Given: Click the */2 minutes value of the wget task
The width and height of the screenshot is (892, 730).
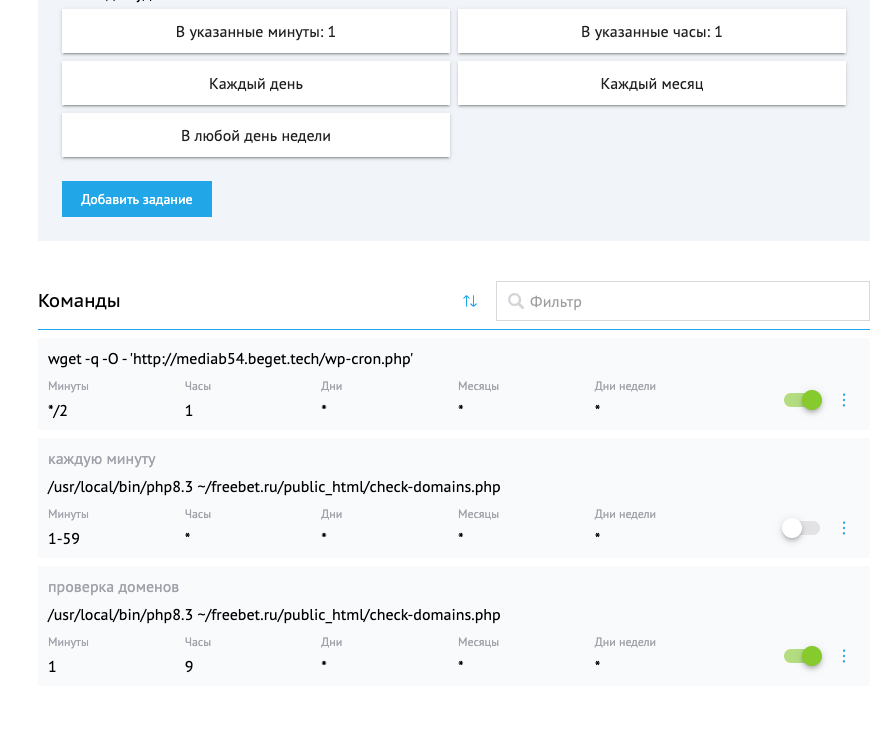Looking at the screenshot, I should click(57, 410).
